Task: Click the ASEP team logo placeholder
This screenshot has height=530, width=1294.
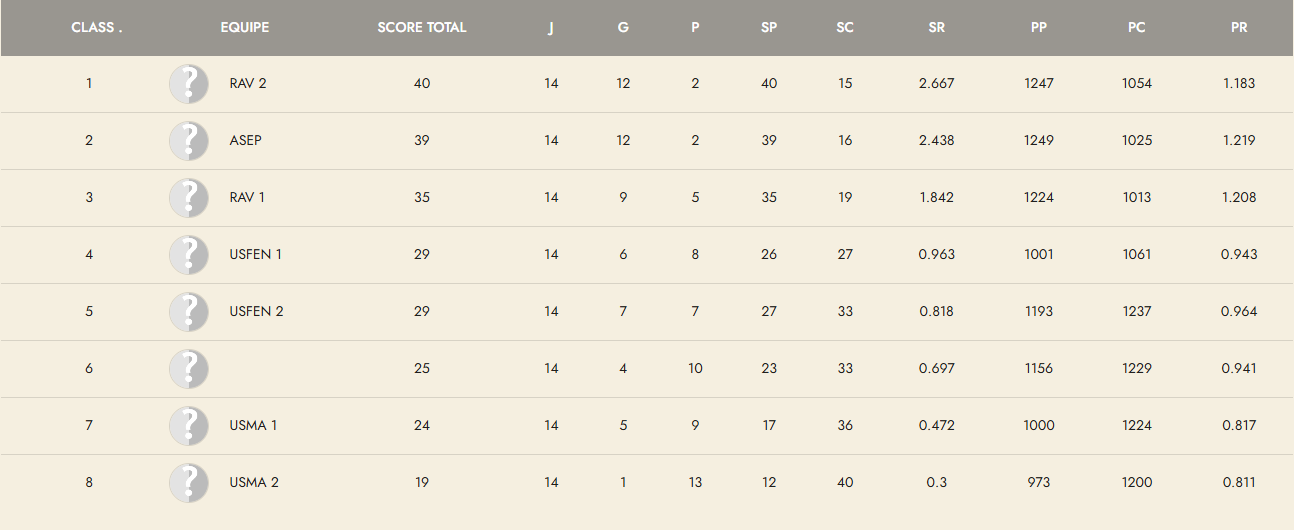Action: pos(189,141)
